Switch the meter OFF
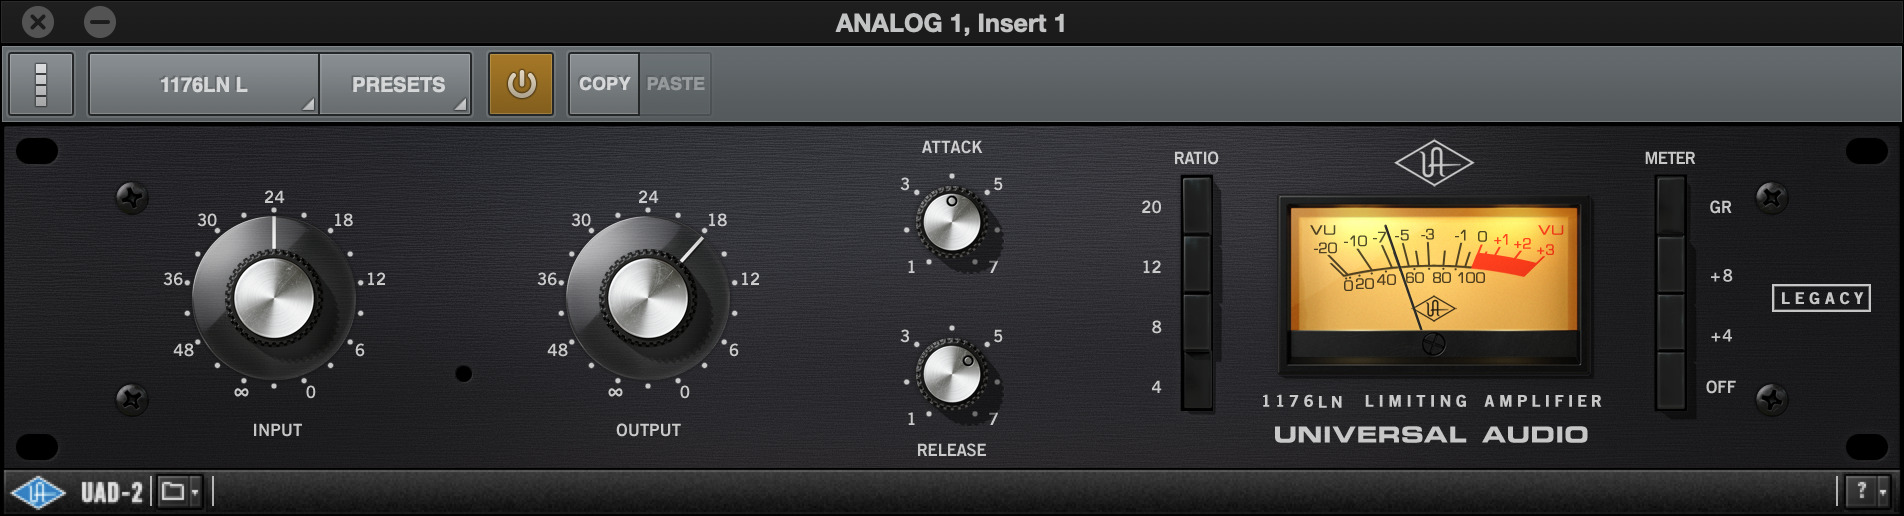Screen dimensions: 1904x516 coord(1671,381)
